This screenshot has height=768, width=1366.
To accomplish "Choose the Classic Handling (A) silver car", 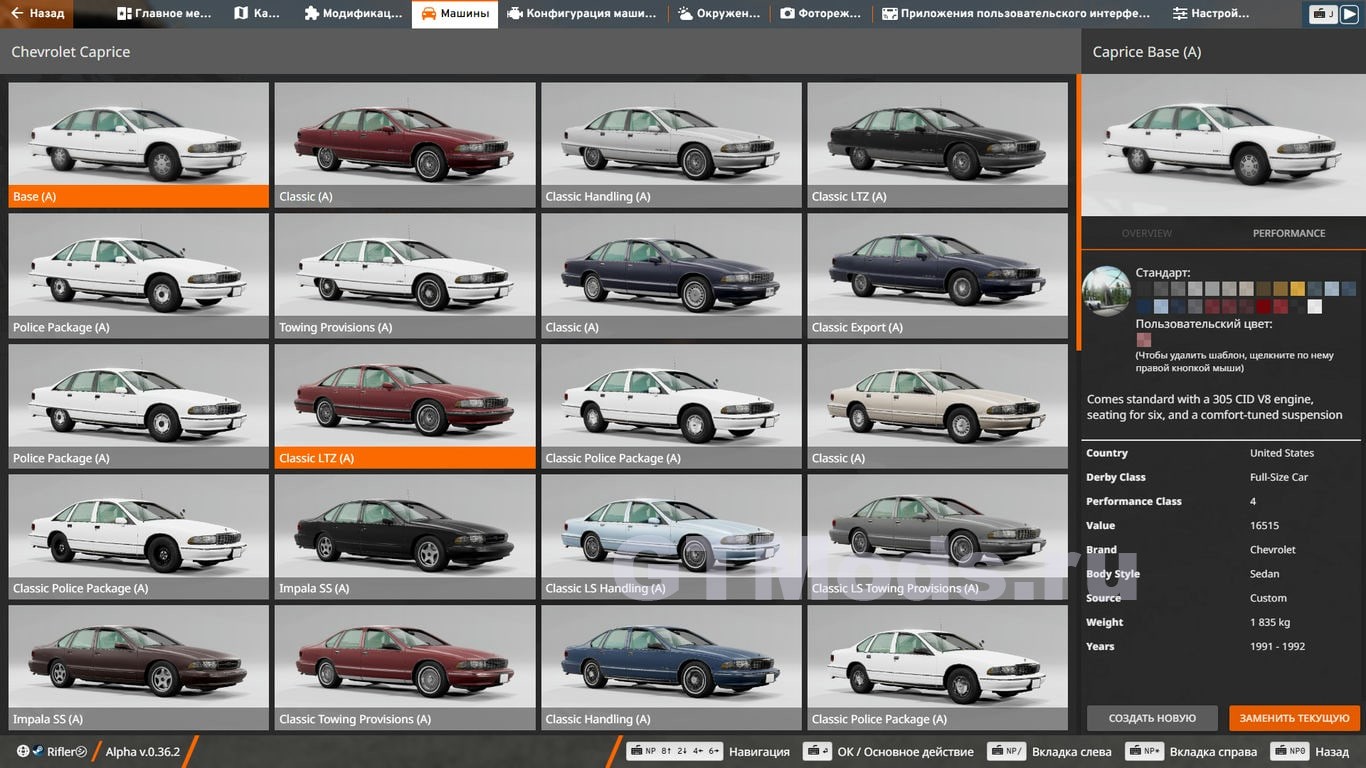I will [x=671, y=144].
